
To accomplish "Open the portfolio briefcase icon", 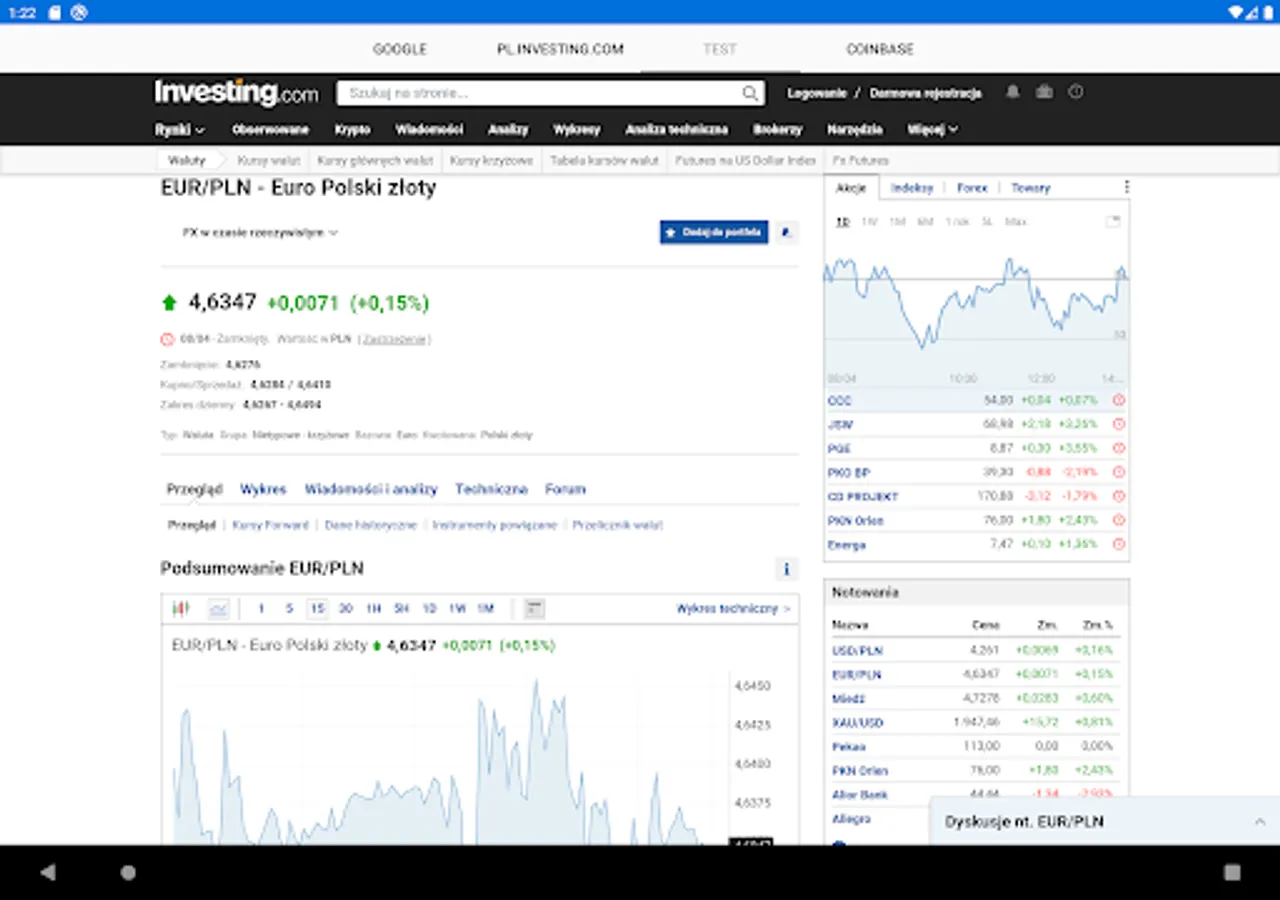I will (x=1044, y=92).
